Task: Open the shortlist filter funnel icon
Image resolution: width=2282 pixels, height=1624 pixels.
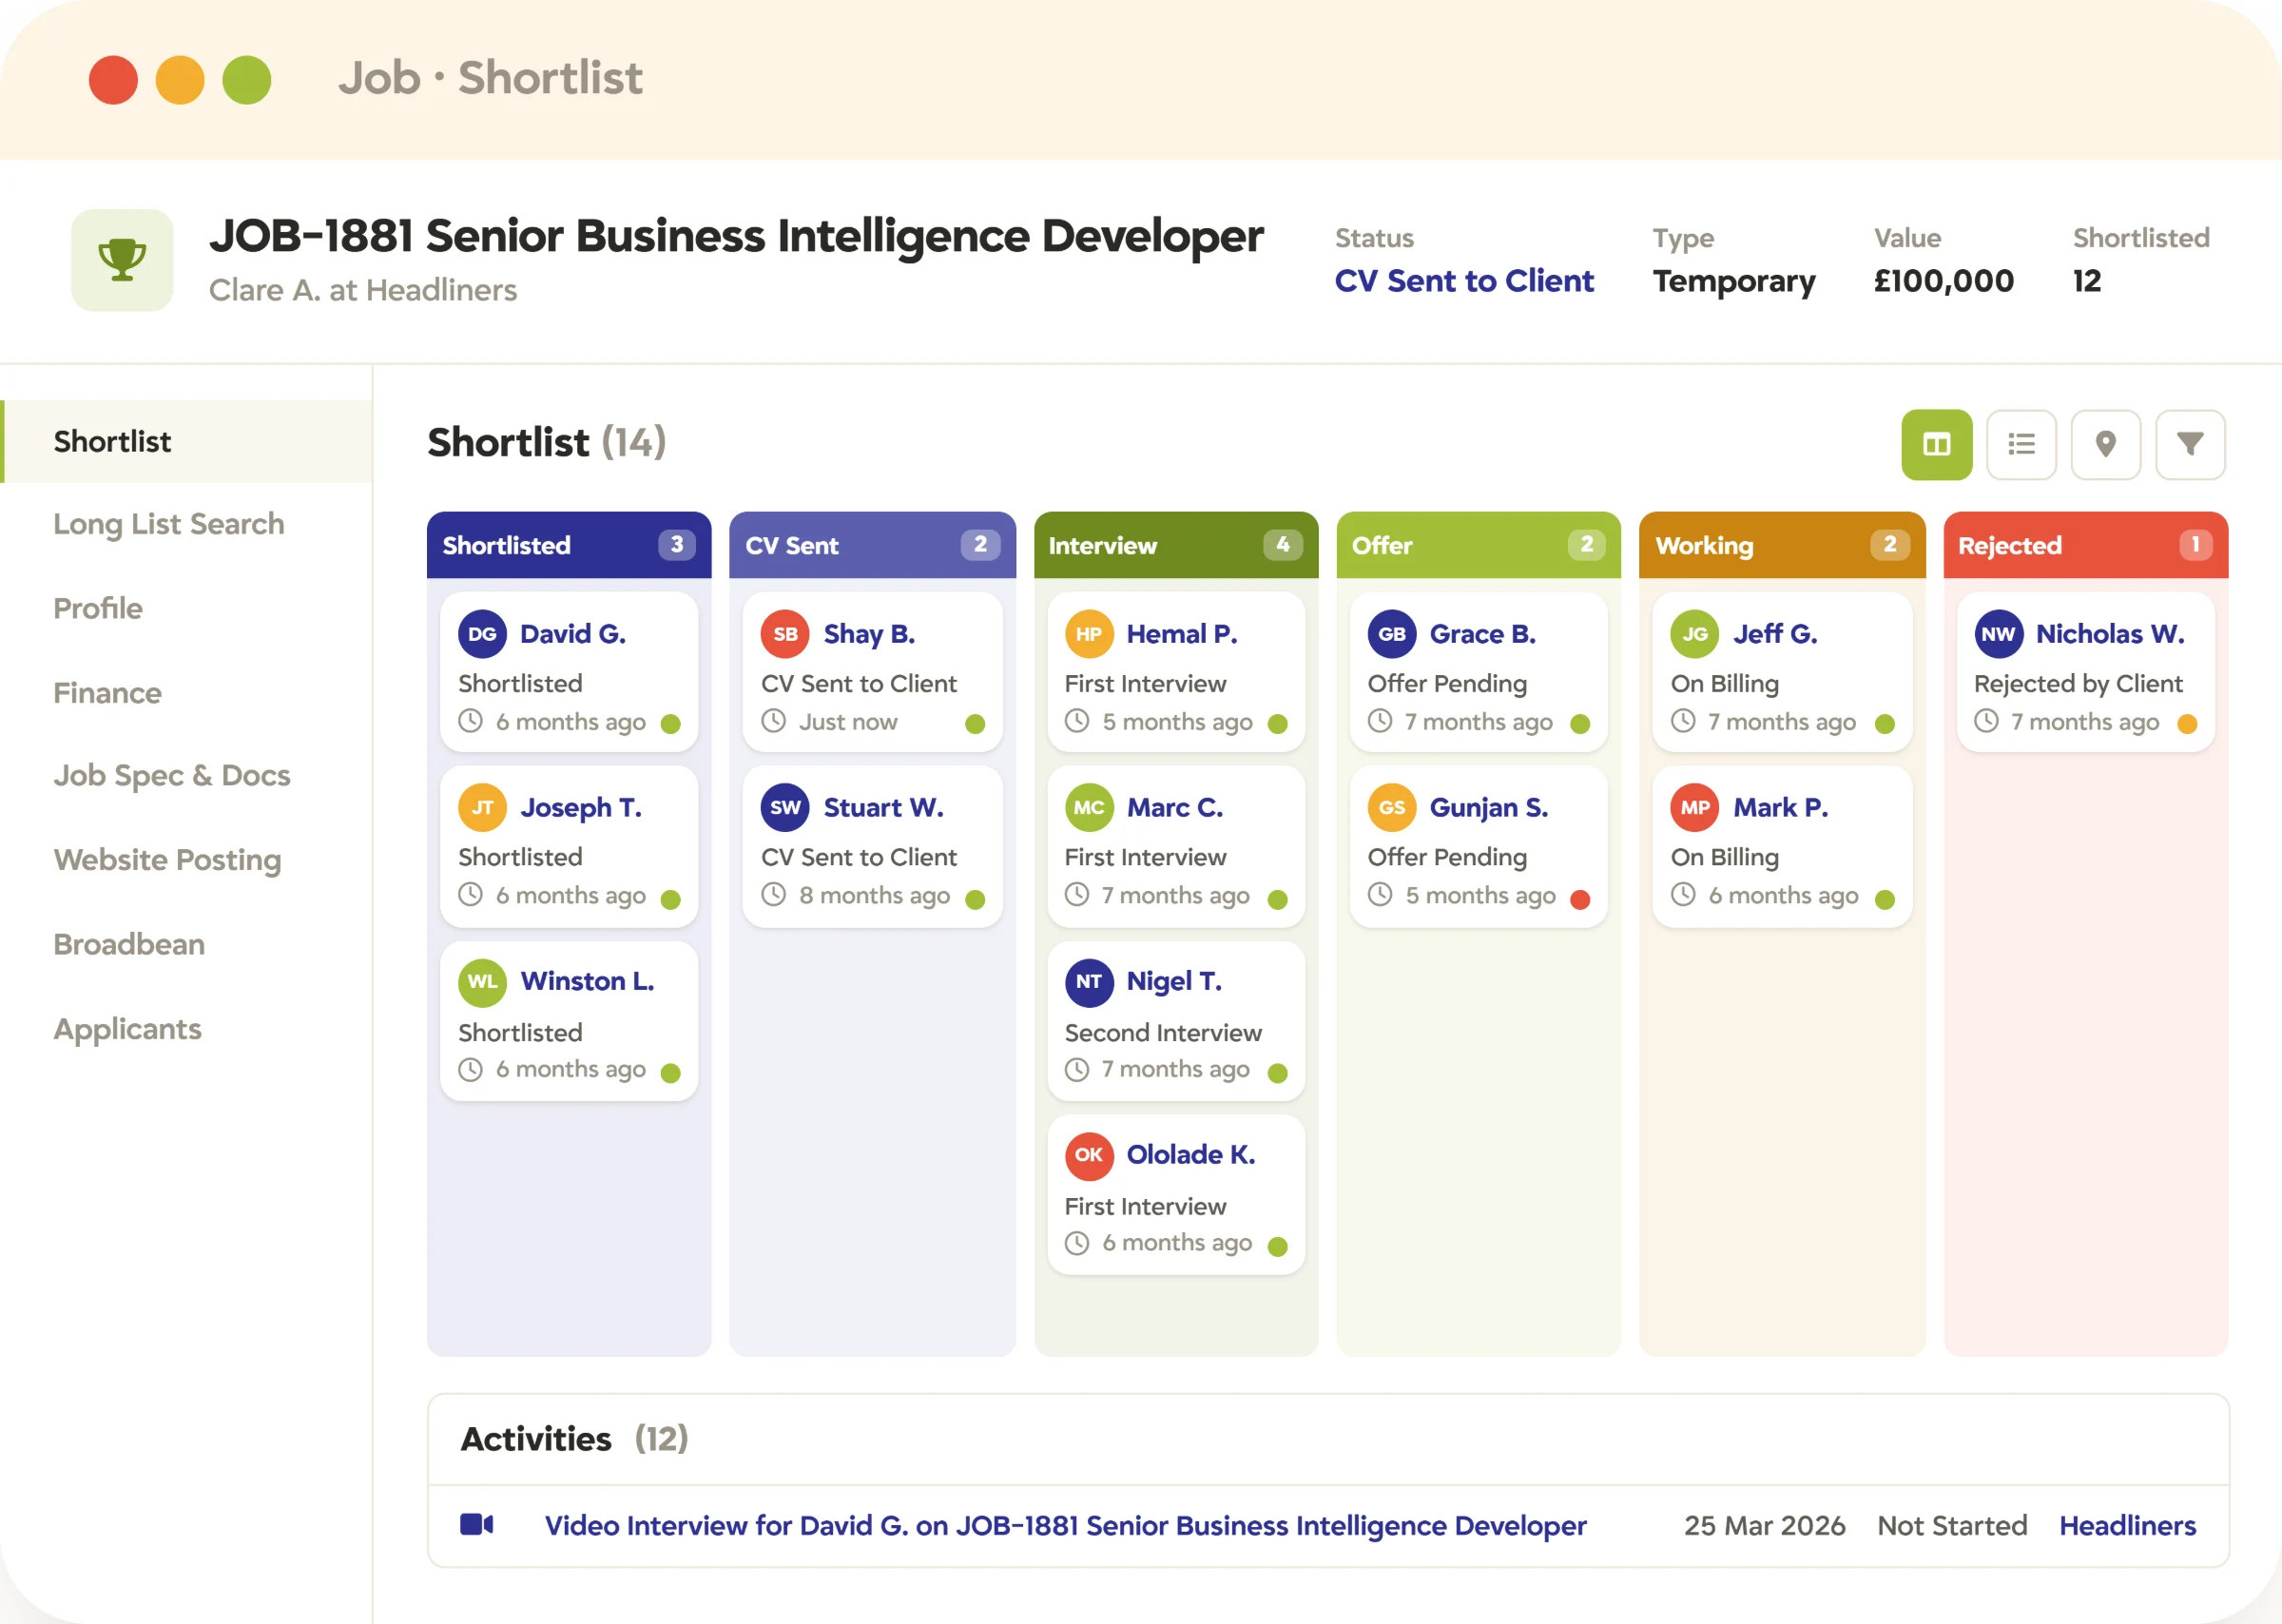Action: [2190, 444]
